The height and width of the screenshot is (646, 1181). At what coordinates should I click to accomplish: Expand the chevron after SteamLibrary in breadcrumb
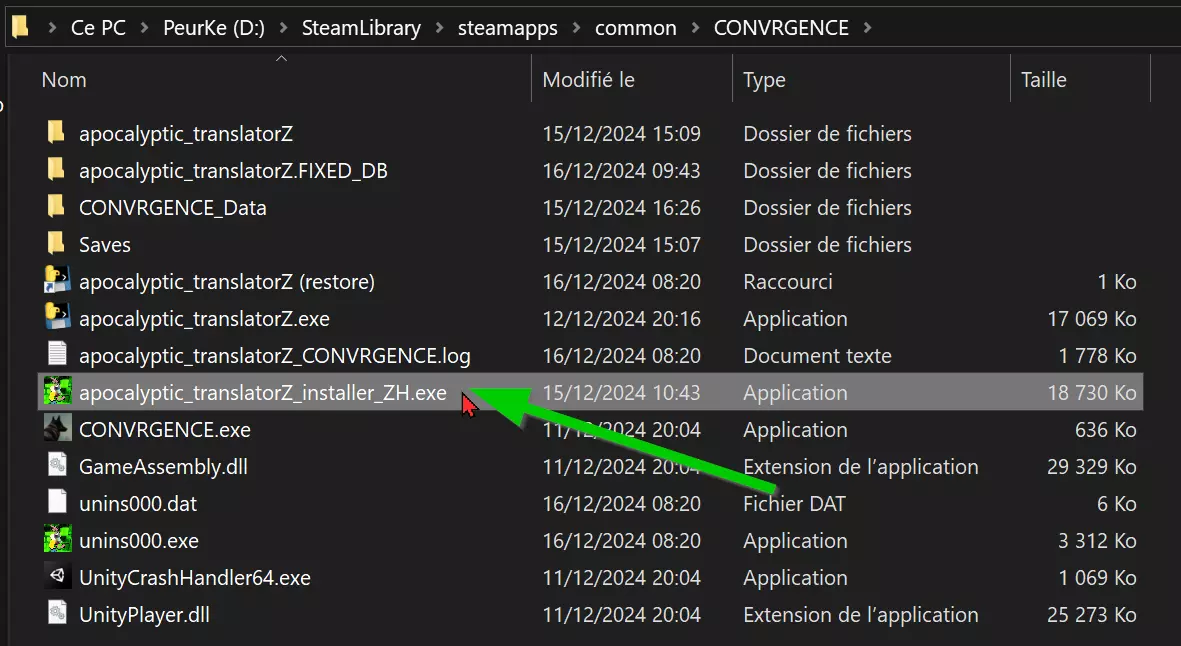tap(438, 28)
